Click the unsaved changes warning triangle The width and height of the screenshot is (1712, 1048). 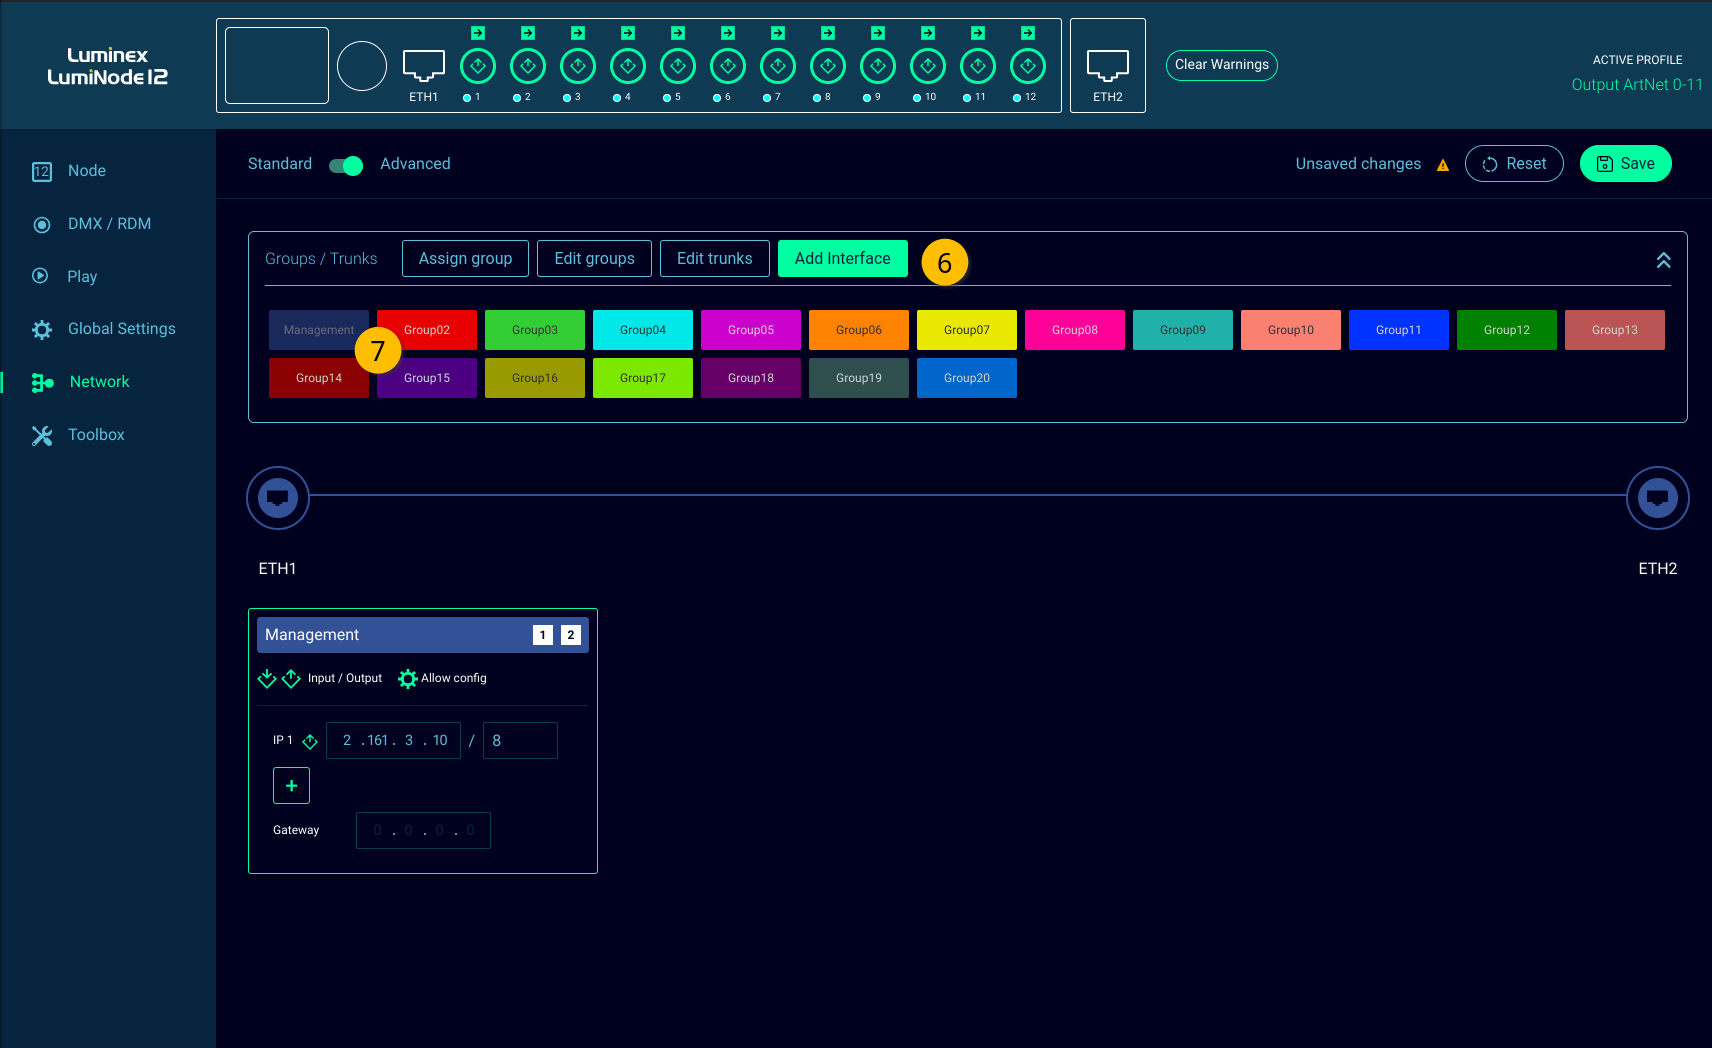pos(1443,165)
